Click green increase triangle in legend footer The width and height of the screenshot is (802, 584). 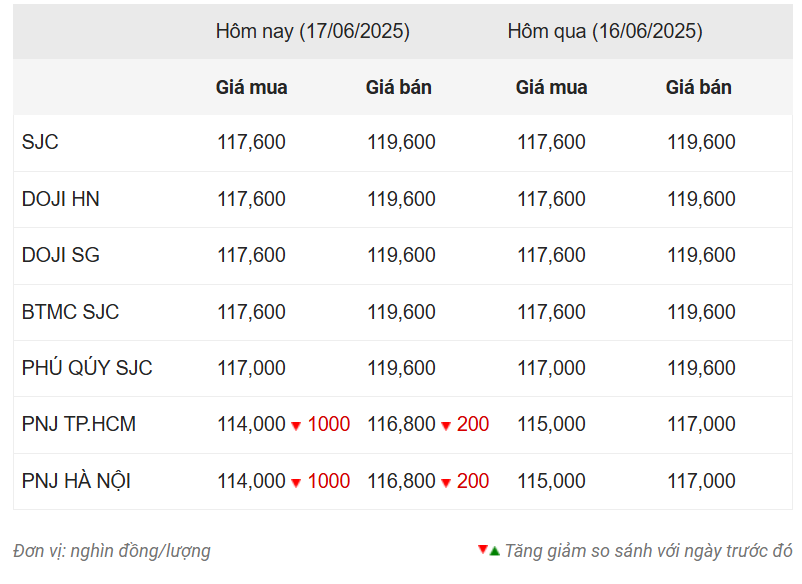494,551
